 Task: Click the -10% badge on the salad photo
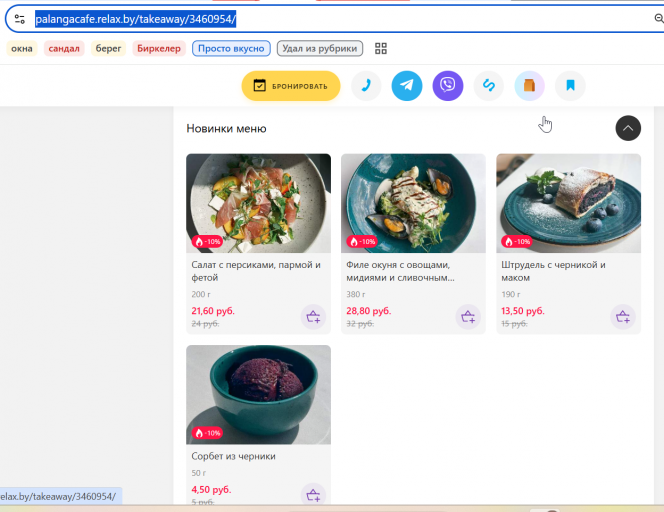click(x=207, y=241)
